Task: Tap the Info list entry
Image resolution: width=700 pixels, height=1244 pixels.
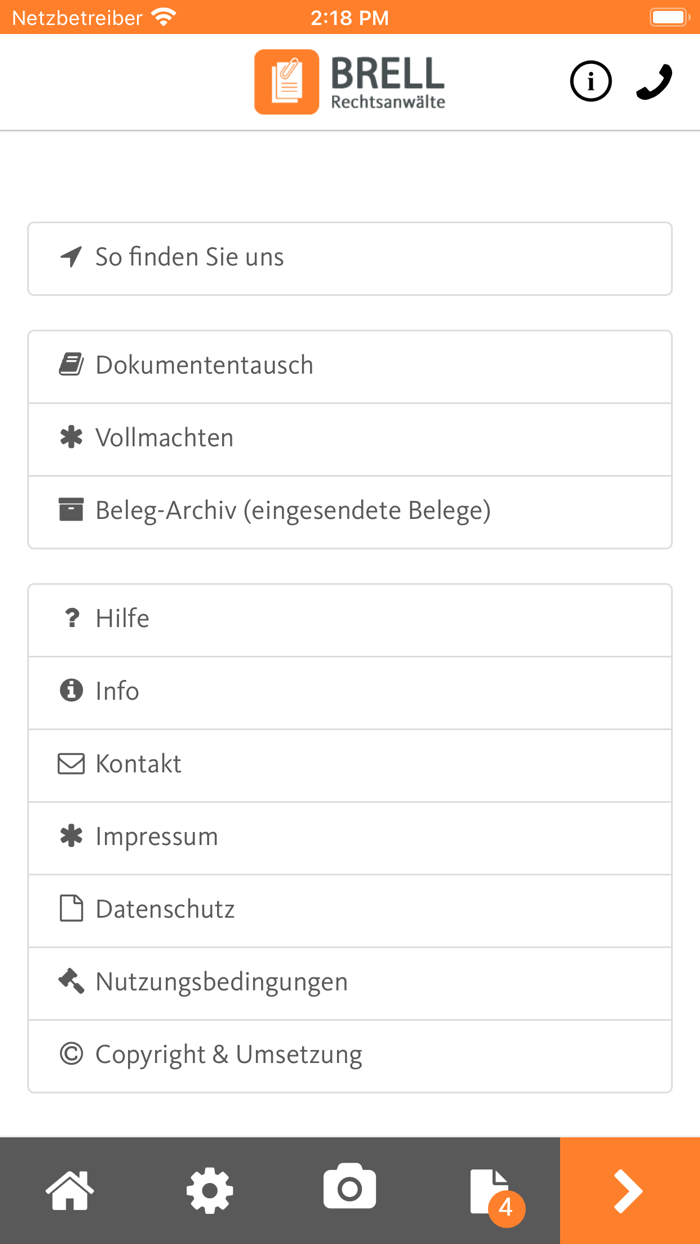Action: (117, 692)
